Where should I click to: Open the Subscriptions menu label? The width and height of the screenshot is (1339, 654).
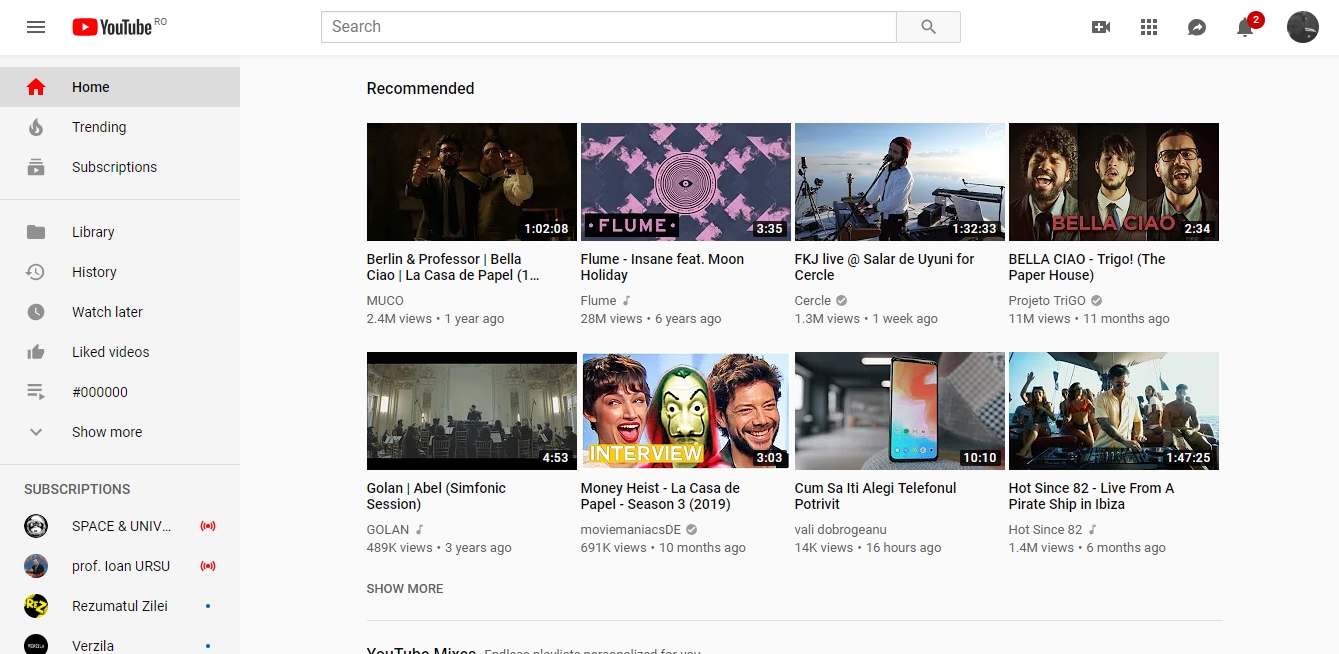click(114, 167)
